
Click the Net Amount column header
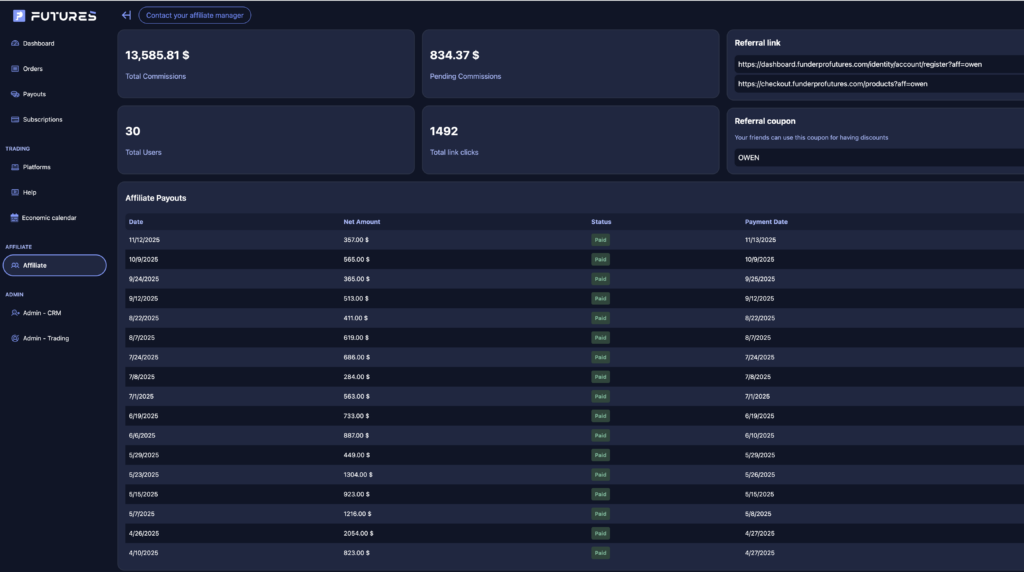tap(362, 222)
